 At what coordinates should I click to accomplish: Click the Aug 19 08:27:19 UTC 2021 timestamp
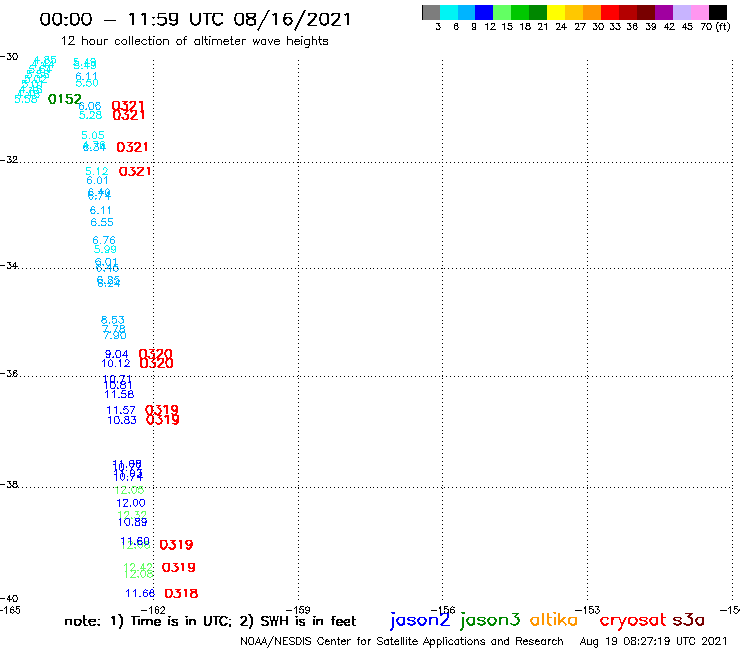[x=653, y=642]
